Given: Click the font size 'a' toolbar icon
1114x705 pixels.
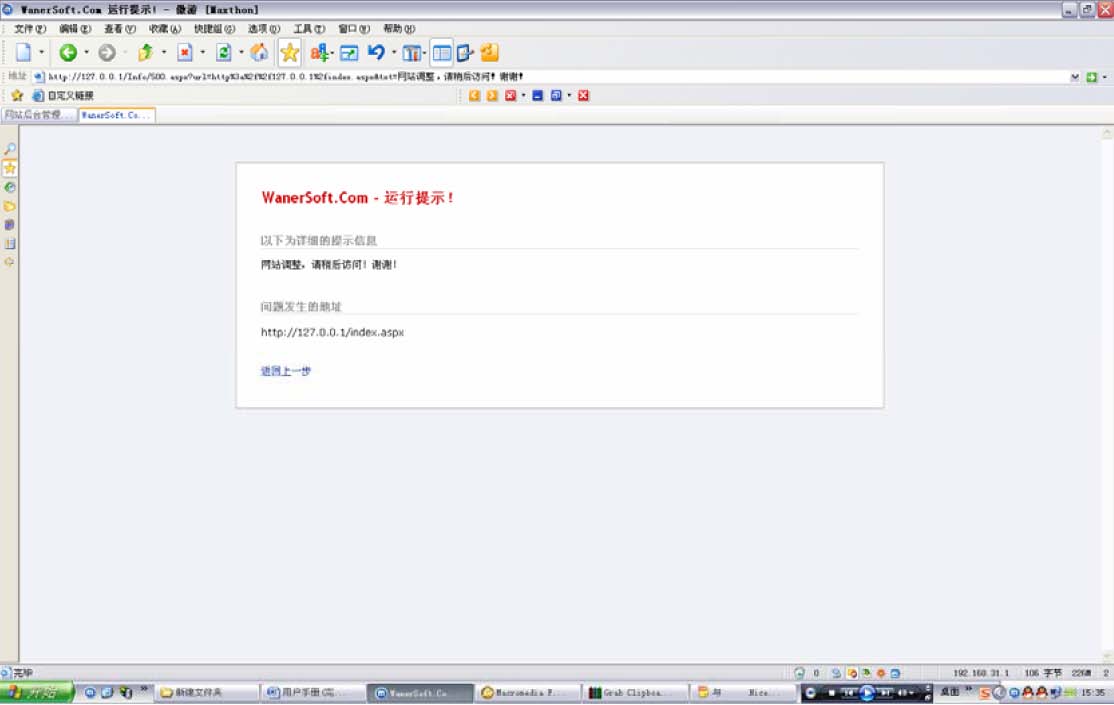Looking at the screenshot, I should click(319, 53).
